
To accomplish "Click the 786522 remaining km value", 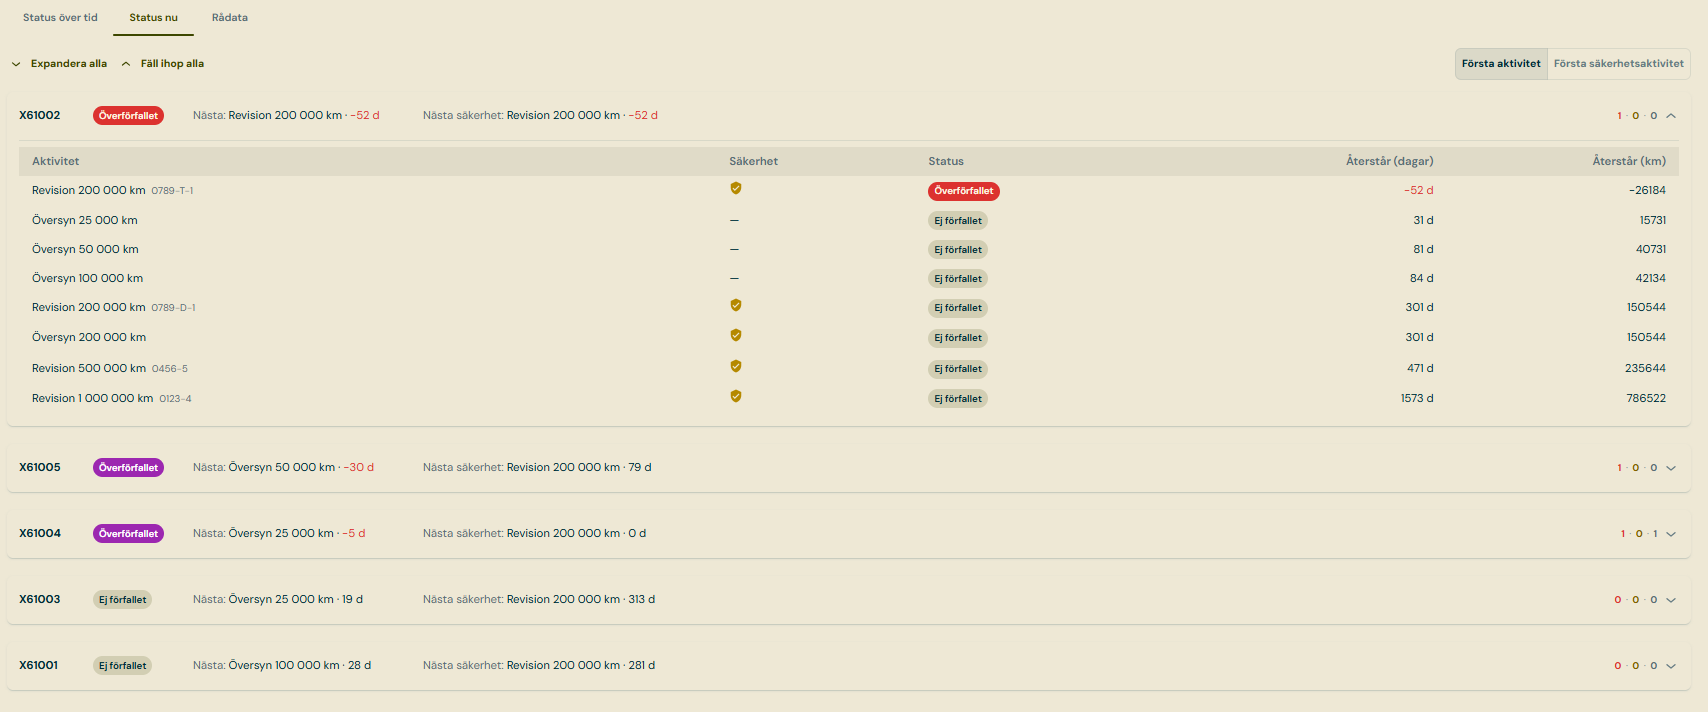I will pyautogui.click(x=1646, y=398).
